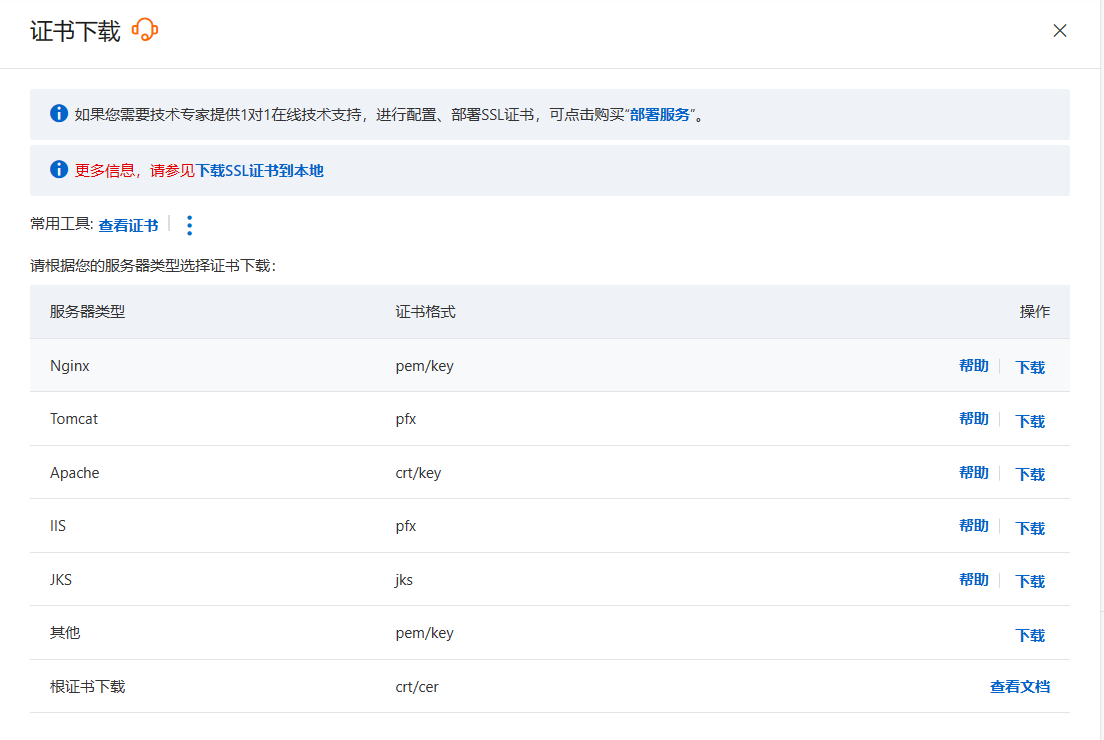
Task: Click the 部署服务 purchase link
Action: click(x=660, y=114)
